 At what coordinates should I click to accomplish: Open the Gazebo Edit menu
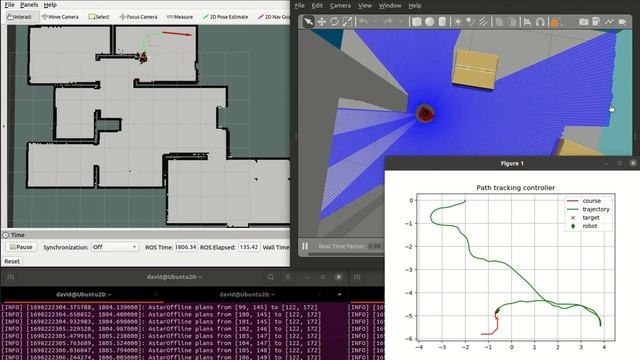317,6
